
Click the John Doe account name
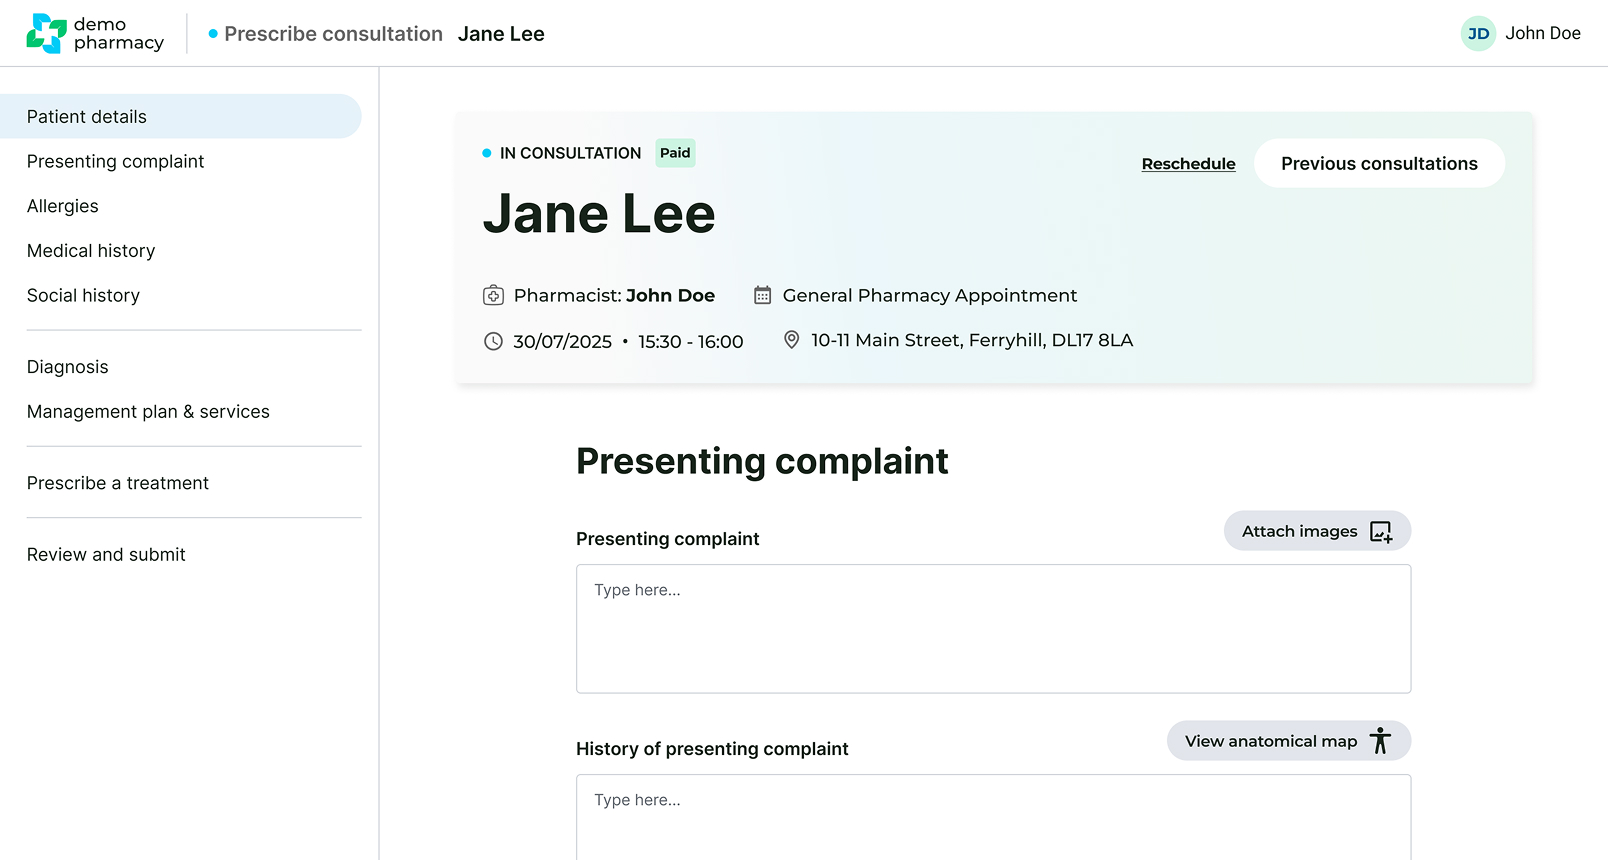1543,33
